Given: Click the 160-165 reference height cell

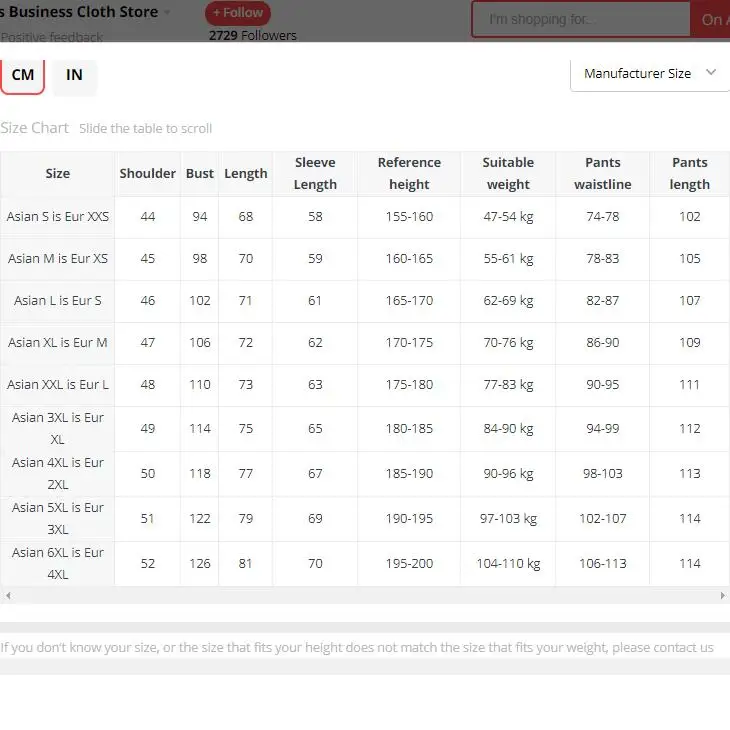Looking at the screenshot, I should 409,259.
